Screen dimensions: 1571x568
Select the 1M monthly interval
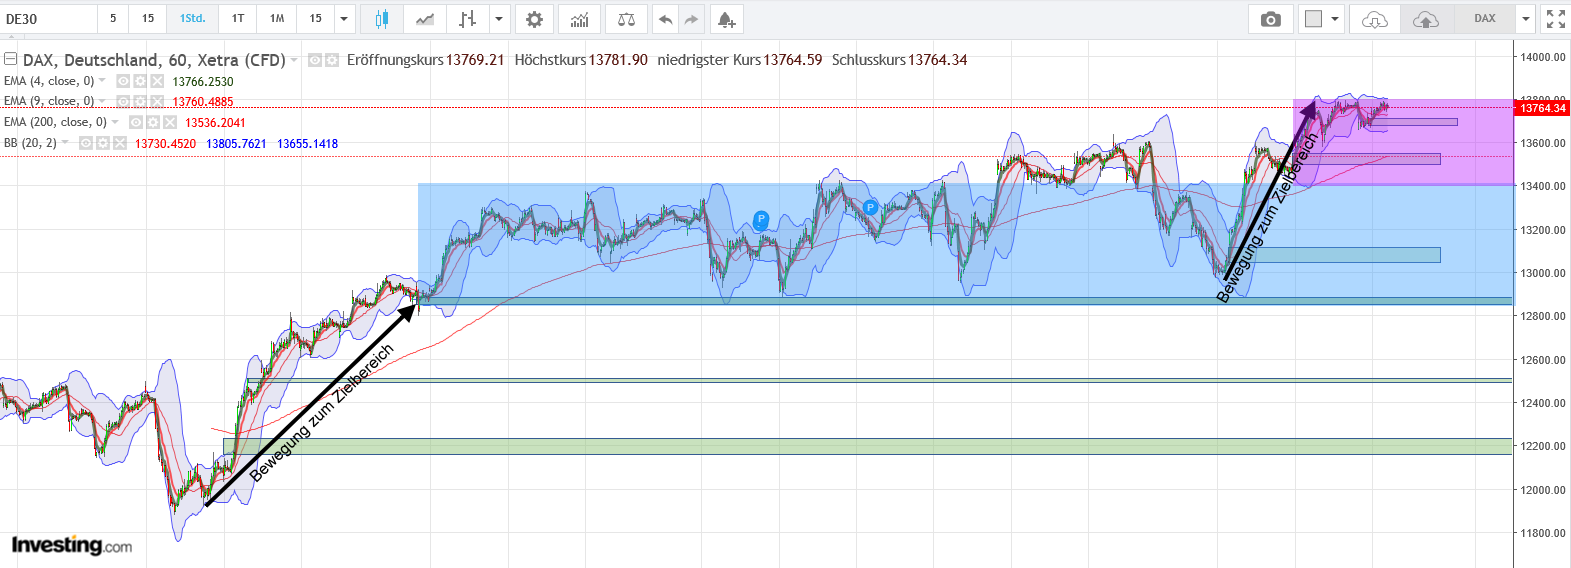(x=277, y=19)
